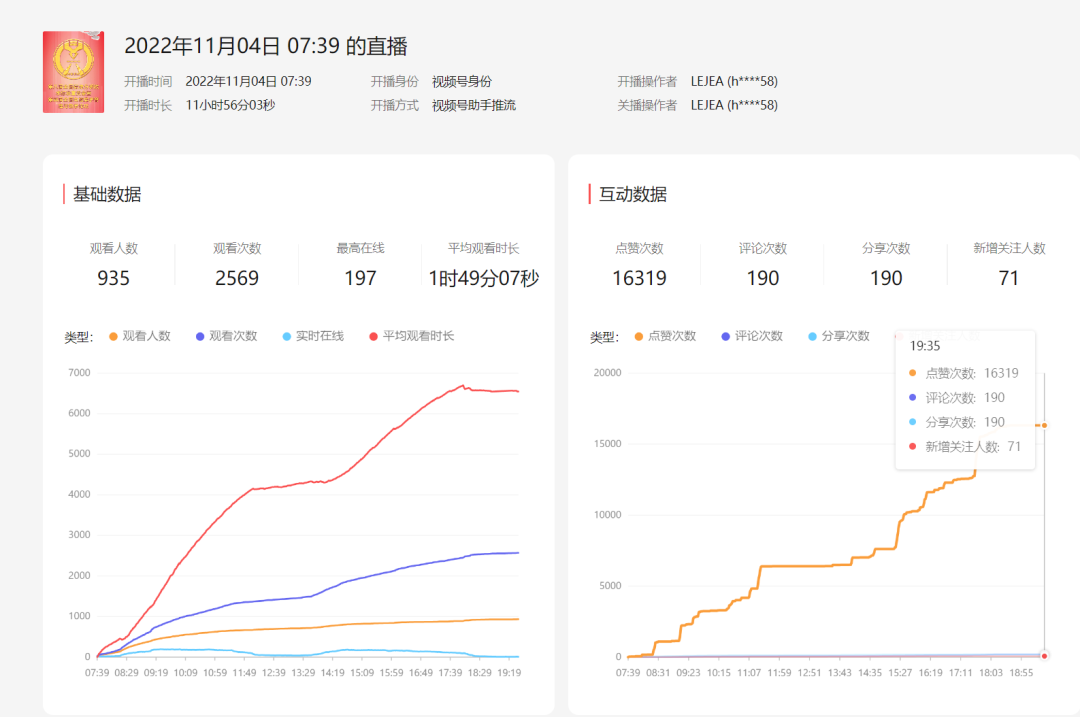Image resolution: width=1080 pixels, height=717 pixels.
Task: Click the live stream cover thumbnail
Action: coord(74,74)
